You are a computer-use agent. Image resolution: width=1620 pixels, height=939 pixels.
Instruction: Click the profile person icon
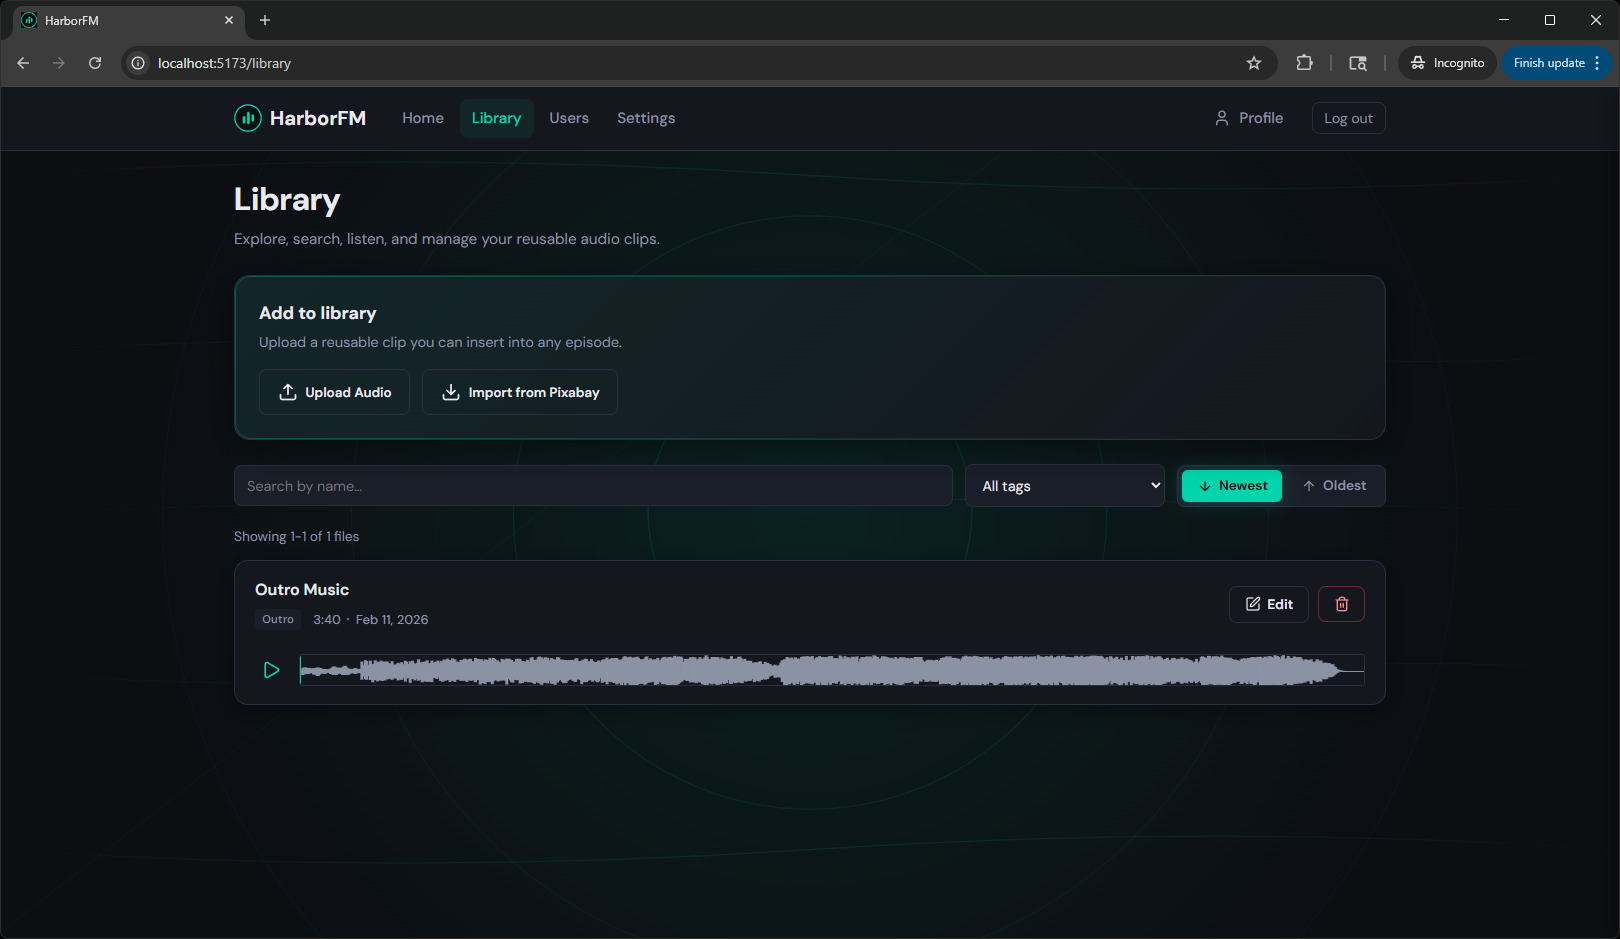[1221, 117]
